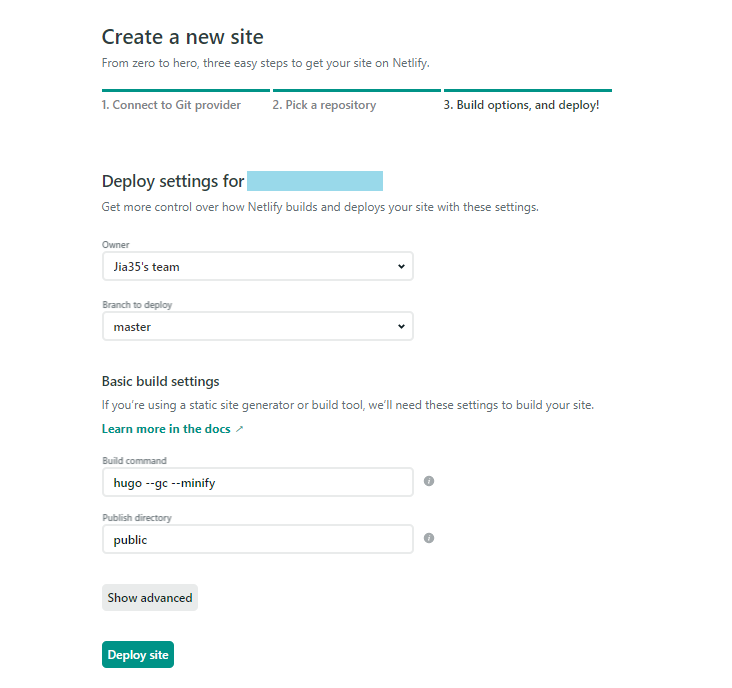The image size is (732, 688).
Task: Click the Publish directory label text
Action: [137, 518]
